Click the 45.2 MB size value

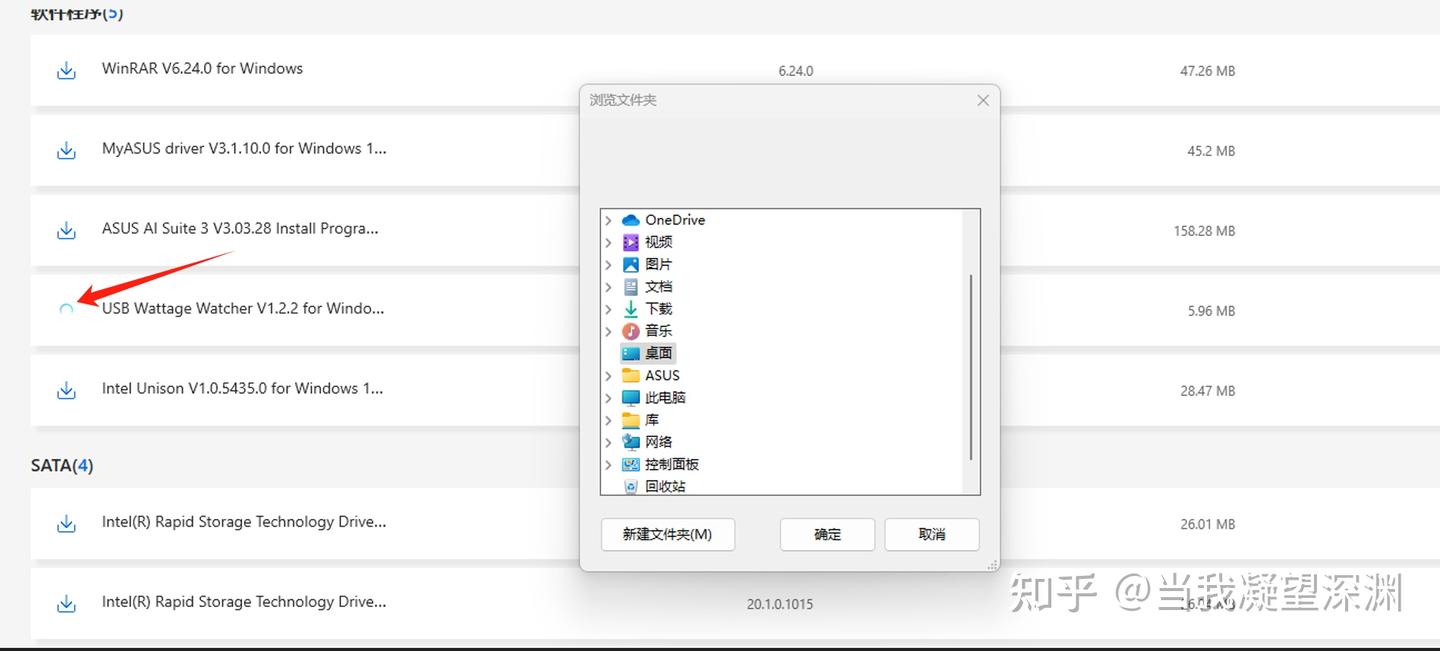pos(1211,151)
